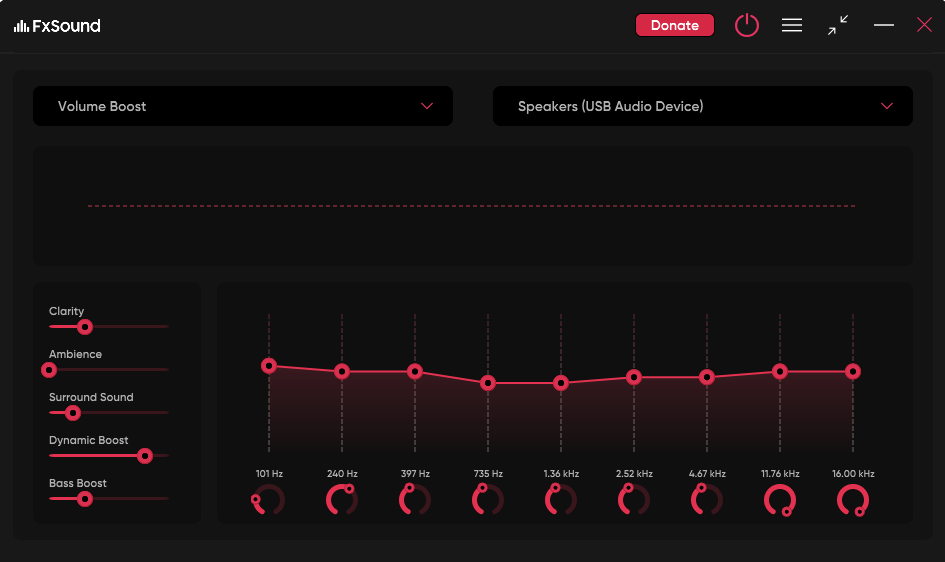Open the hamburger menu
Screen dimensions: 945x562
(792, 25)
